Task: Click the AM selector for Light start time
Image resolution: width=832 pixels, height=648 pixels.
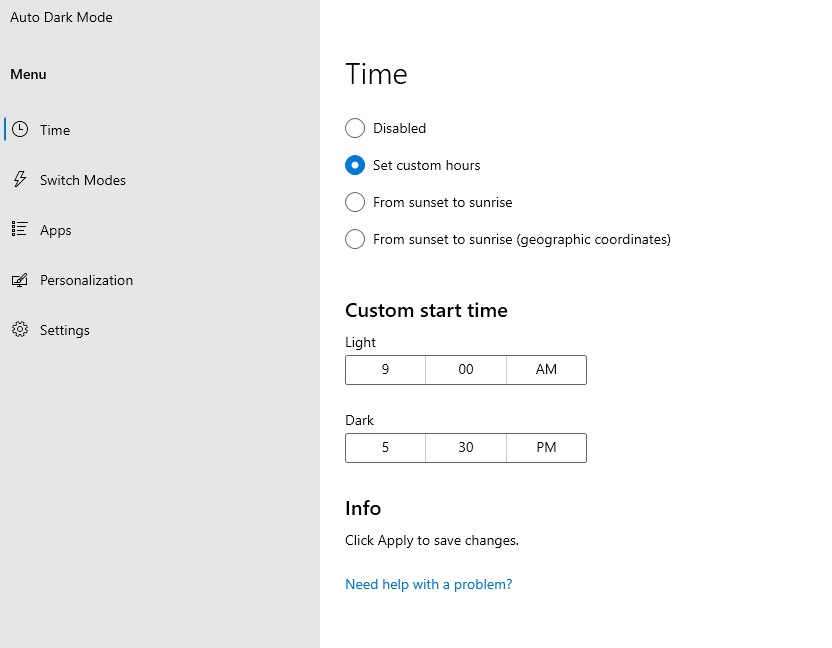Action: pos(546,369)
